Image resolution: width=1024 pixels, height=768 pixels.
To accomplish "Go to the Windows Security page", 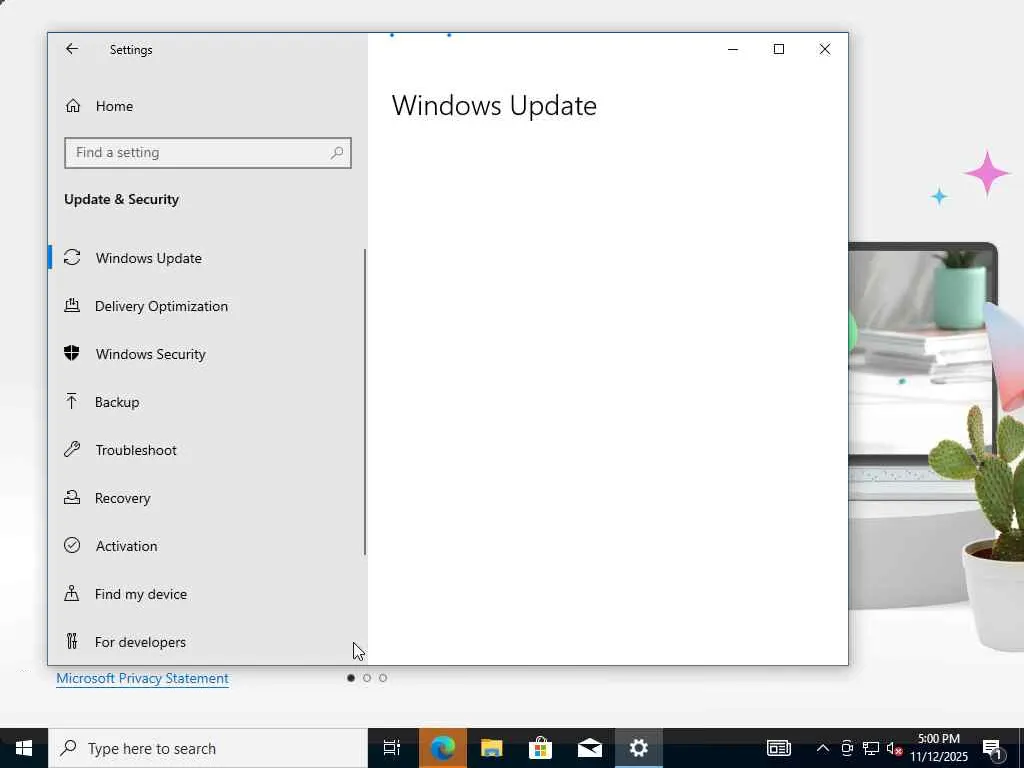I will 207,354.
